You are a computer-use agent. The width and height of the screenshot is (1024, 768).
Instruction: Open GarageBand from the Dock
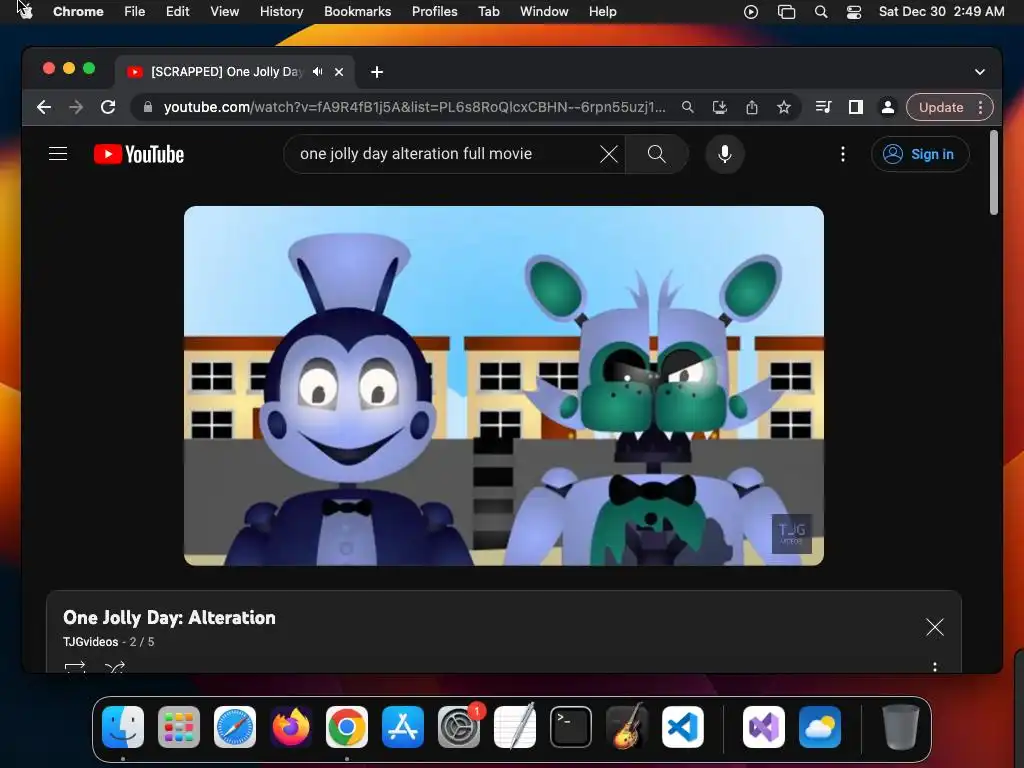point(627,727)
